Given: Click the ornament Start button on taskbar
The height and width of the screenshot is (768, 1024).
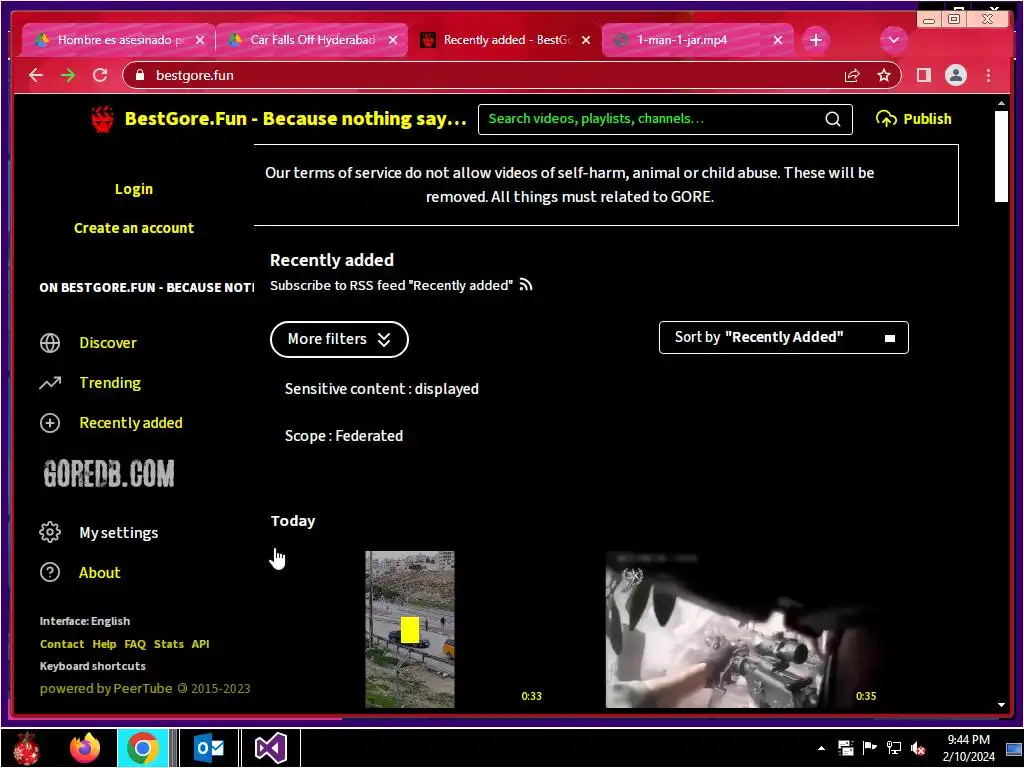Looking at the screenshot, I should coord(26,748).
